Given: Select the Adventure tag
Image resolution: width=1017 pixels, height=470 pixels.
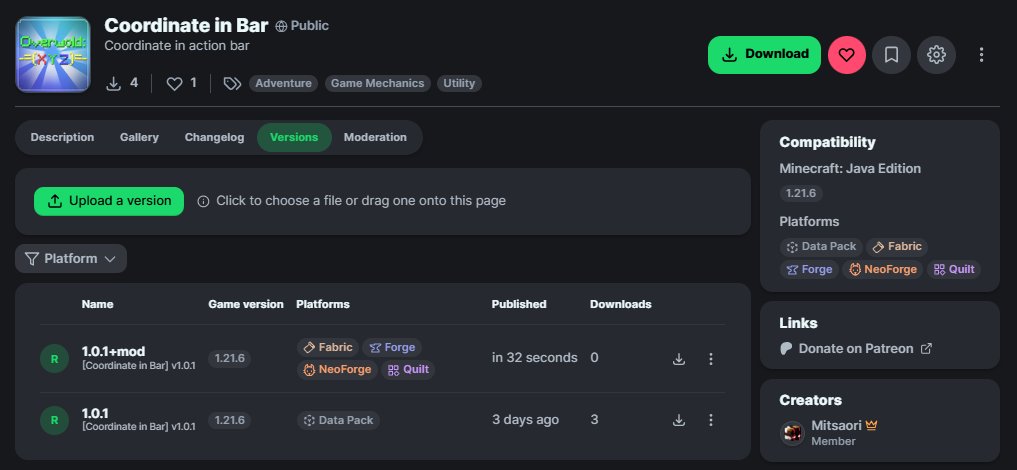Looking at the screenshot, I should [x=283, y=83].
